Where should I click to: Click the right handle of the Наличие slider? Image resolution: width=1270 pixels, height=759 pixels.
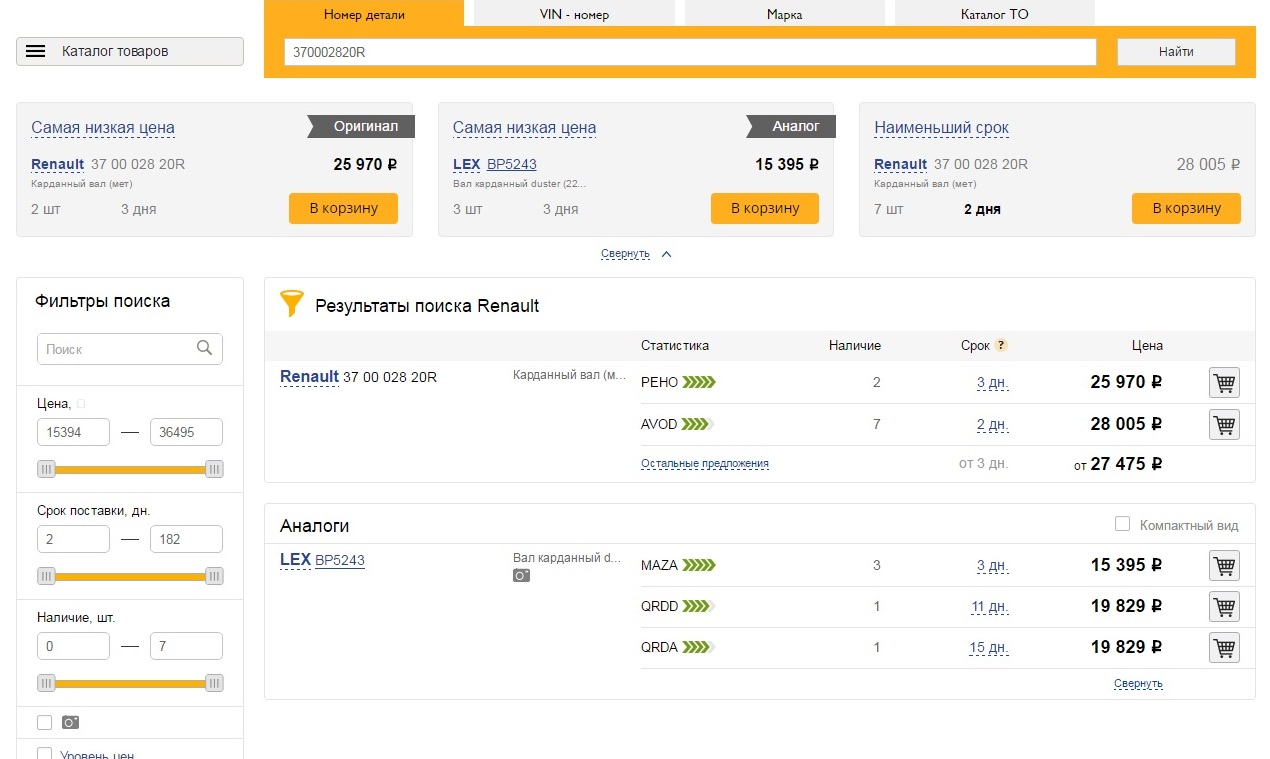[214, 683]
